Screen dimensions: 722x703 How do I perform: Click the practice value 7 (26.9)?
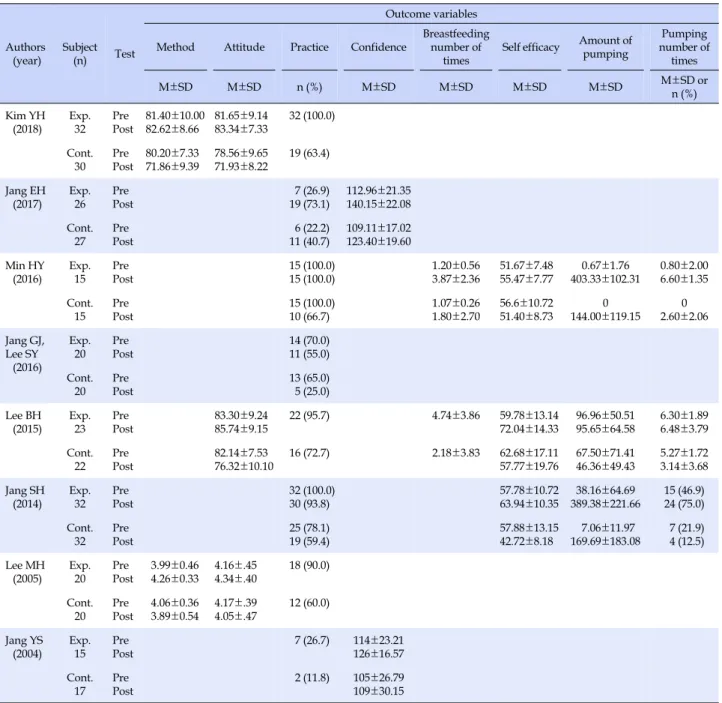tap(312, 191)
